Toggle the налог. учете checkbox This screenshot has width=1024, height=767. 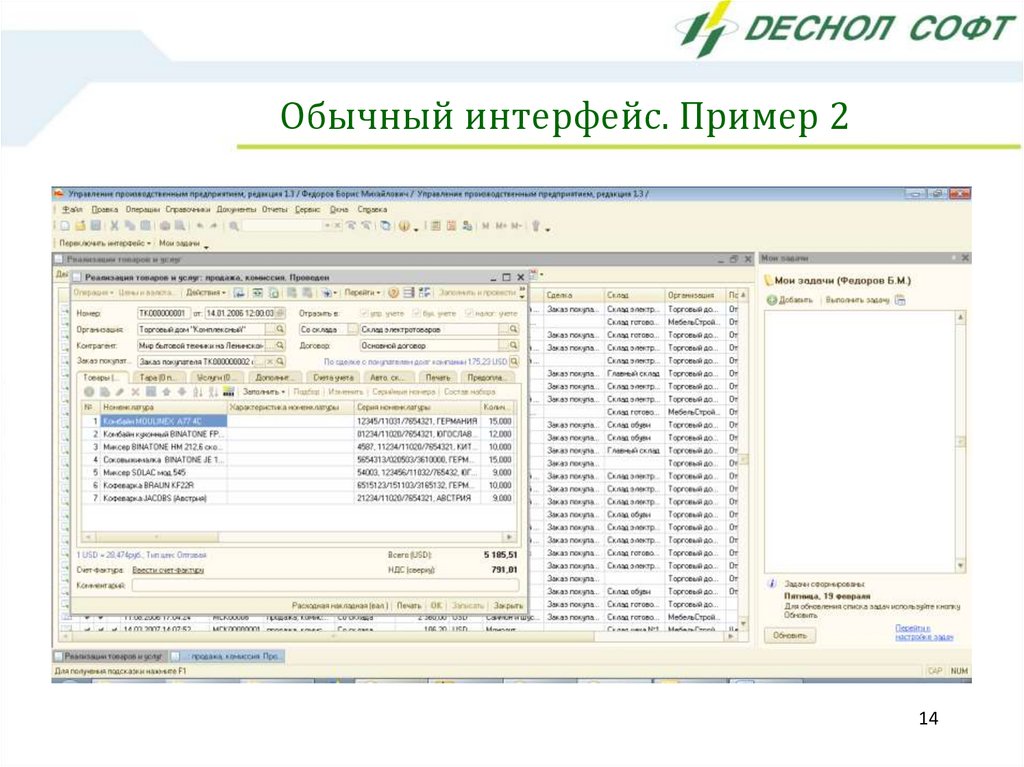coord(469,314)
